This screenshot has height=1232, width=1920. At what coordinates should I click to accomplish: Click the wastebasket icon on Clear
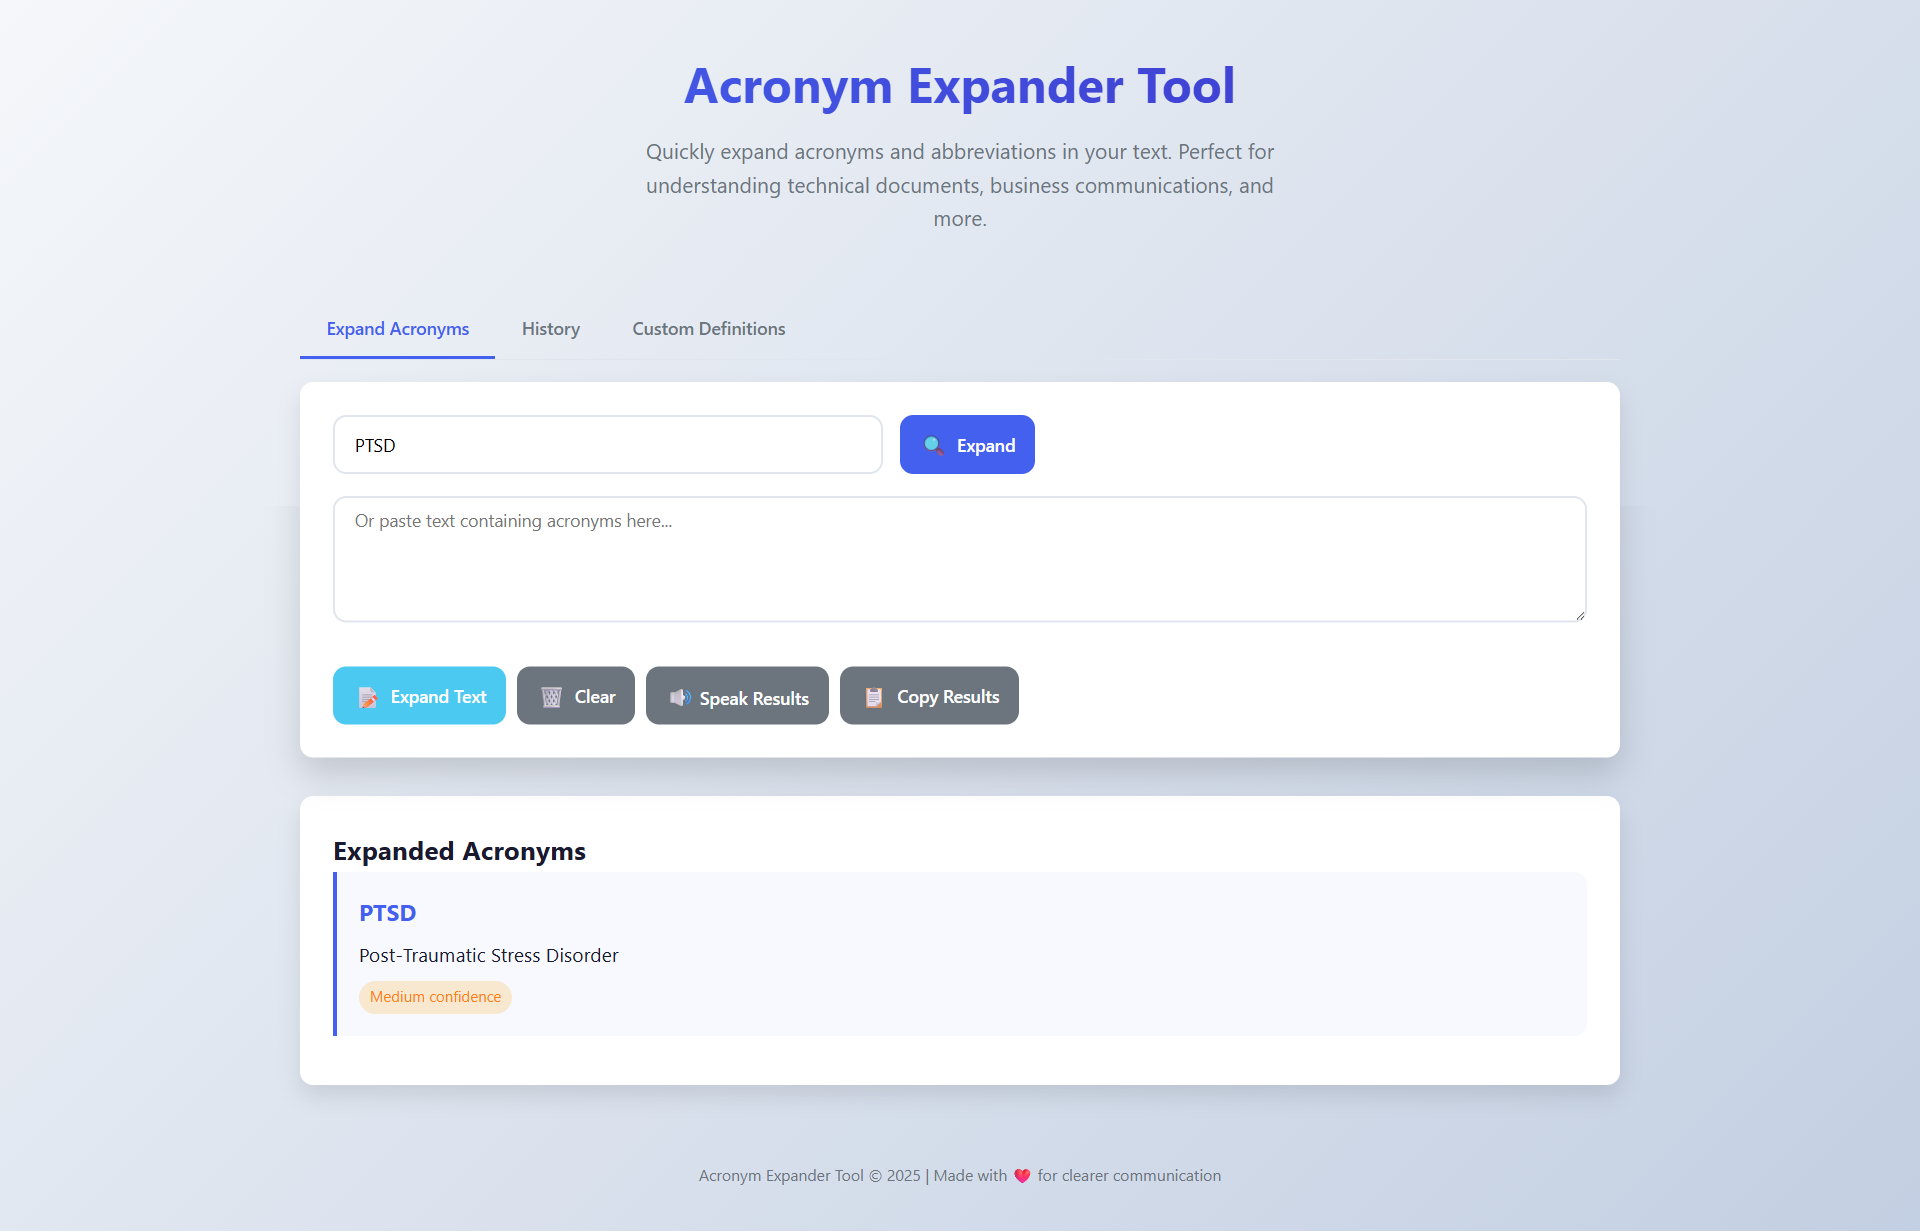551,698
